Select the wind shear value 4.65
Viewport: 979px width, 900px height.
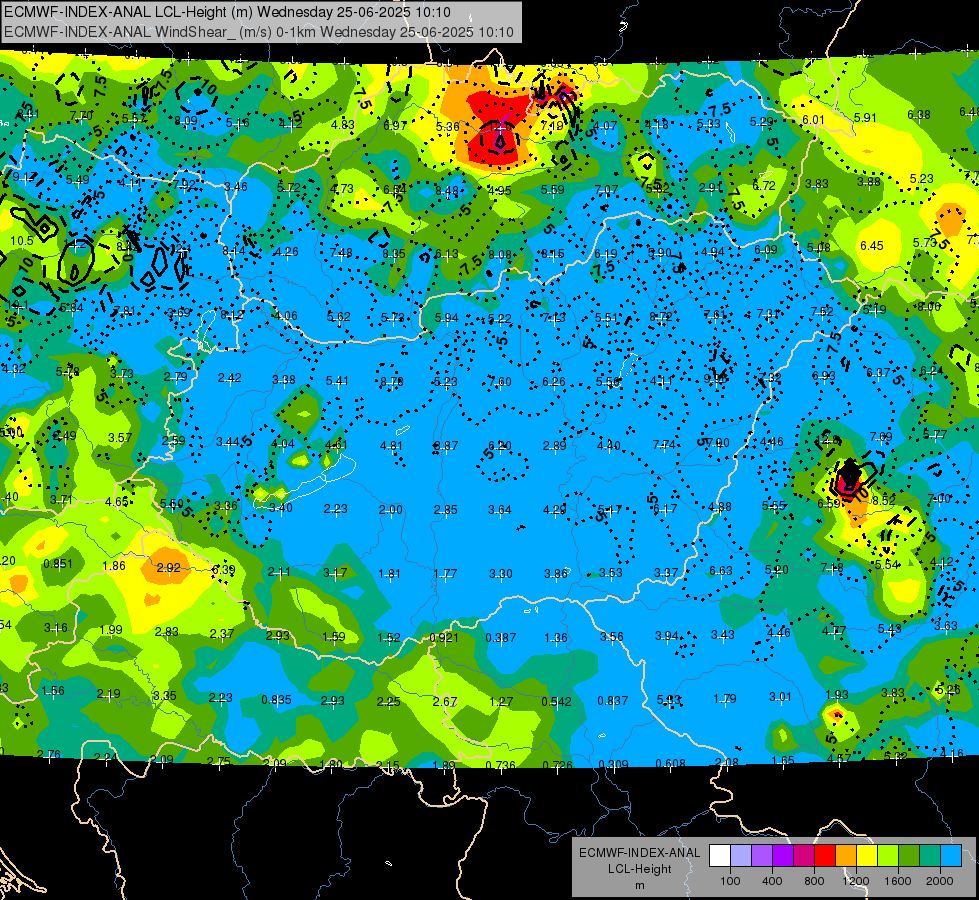tap(117, 502)
